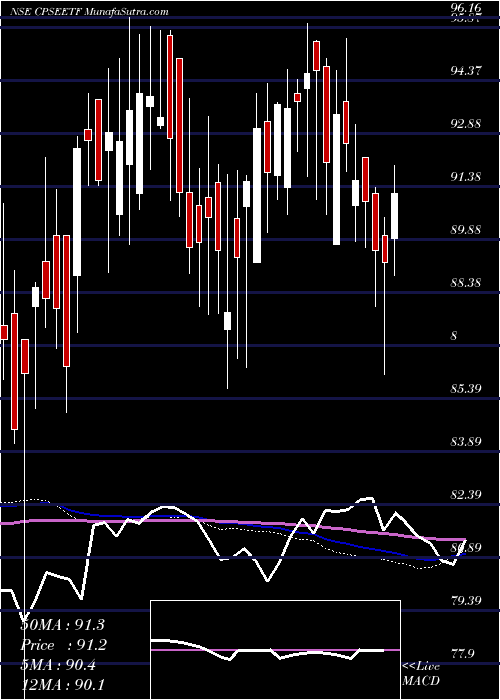Viewport: 500px width, 700px height.
Task: Click the tall white candle beside the 92.88 level
Action: pos(257,195)
